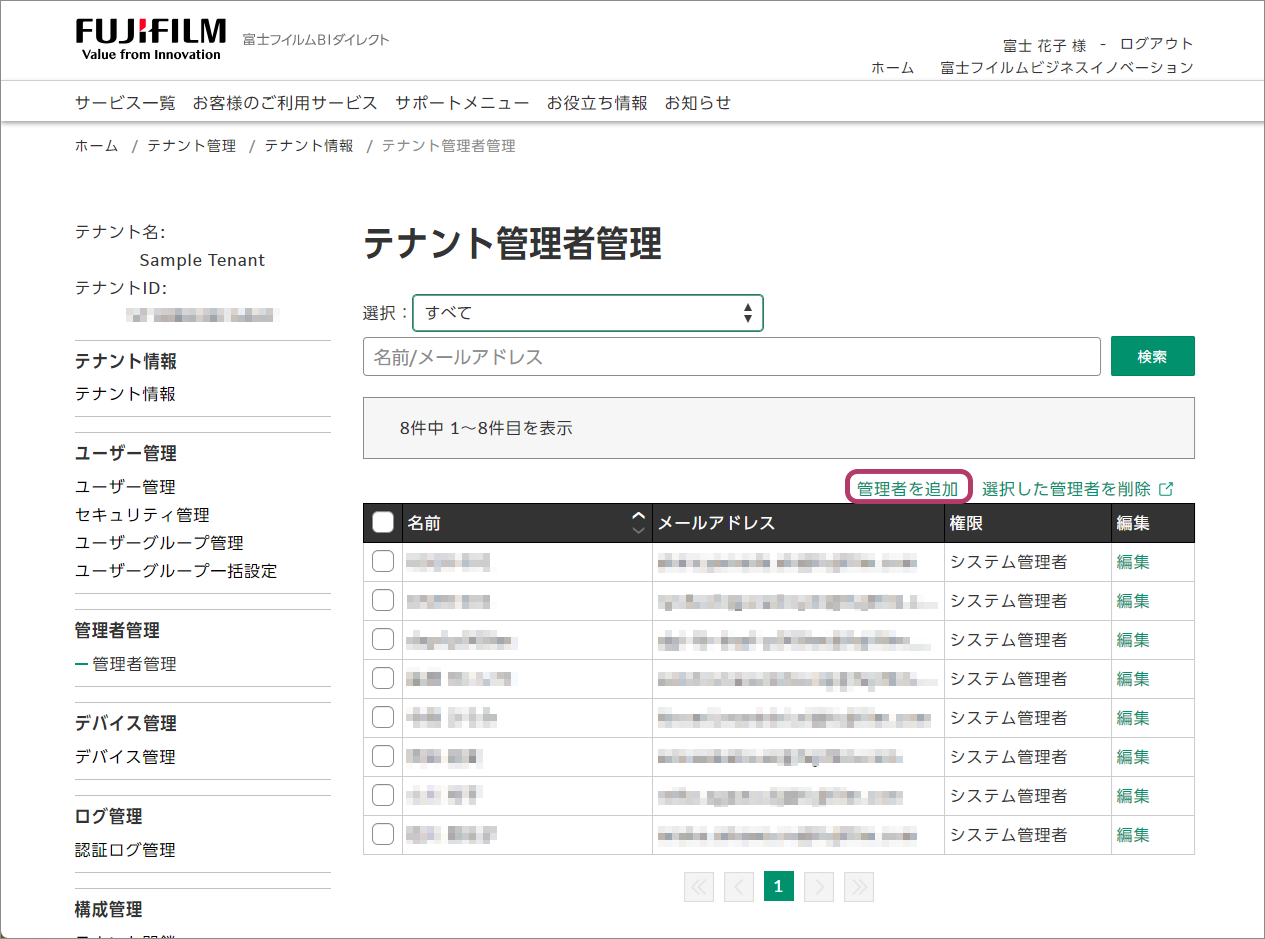Screen dimensions: 1265x939
Task: Click 編集 in the sixth administrator row
Action: (x=1133, y=757)
